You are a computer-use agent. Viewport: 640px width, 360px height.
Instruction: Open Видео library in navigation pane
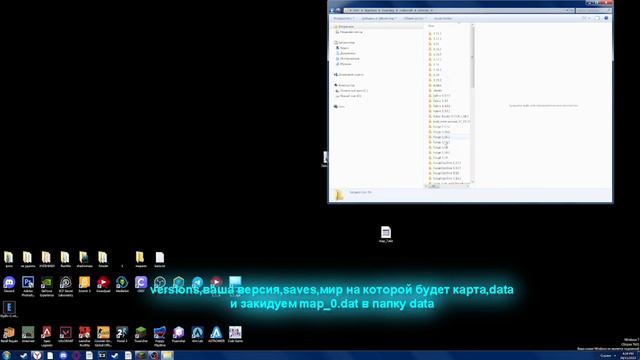tap(342, 48)
